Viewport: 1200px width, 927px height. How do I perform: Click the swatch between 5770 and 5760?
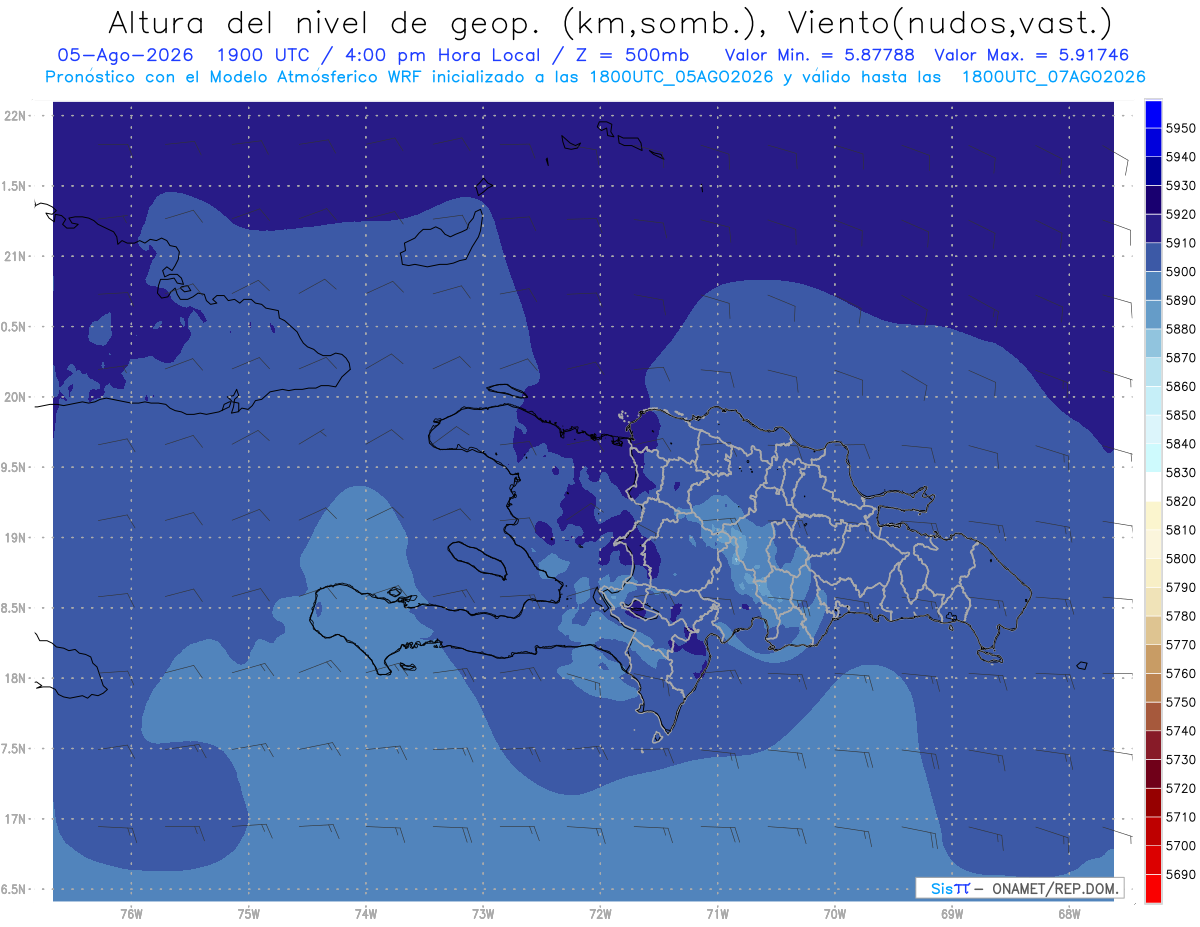coord(1153,658)
